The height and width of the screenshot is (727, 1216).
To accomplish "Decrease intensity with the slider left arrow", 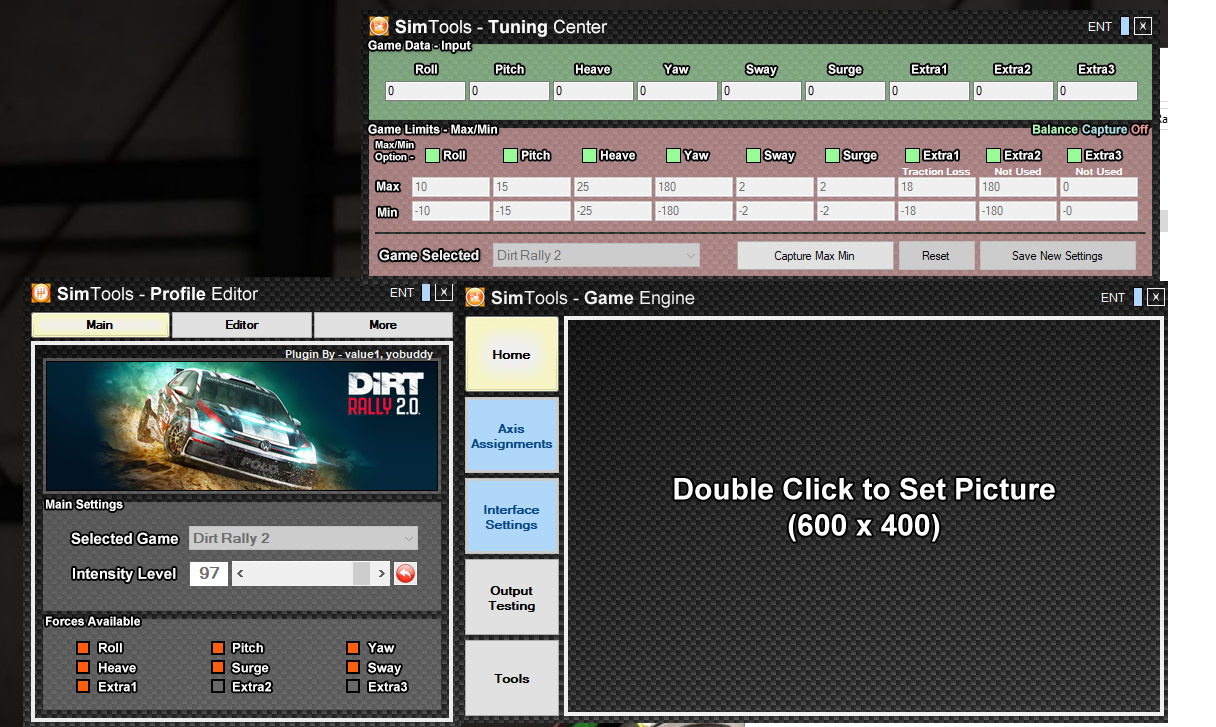I will tap(240, 574).
